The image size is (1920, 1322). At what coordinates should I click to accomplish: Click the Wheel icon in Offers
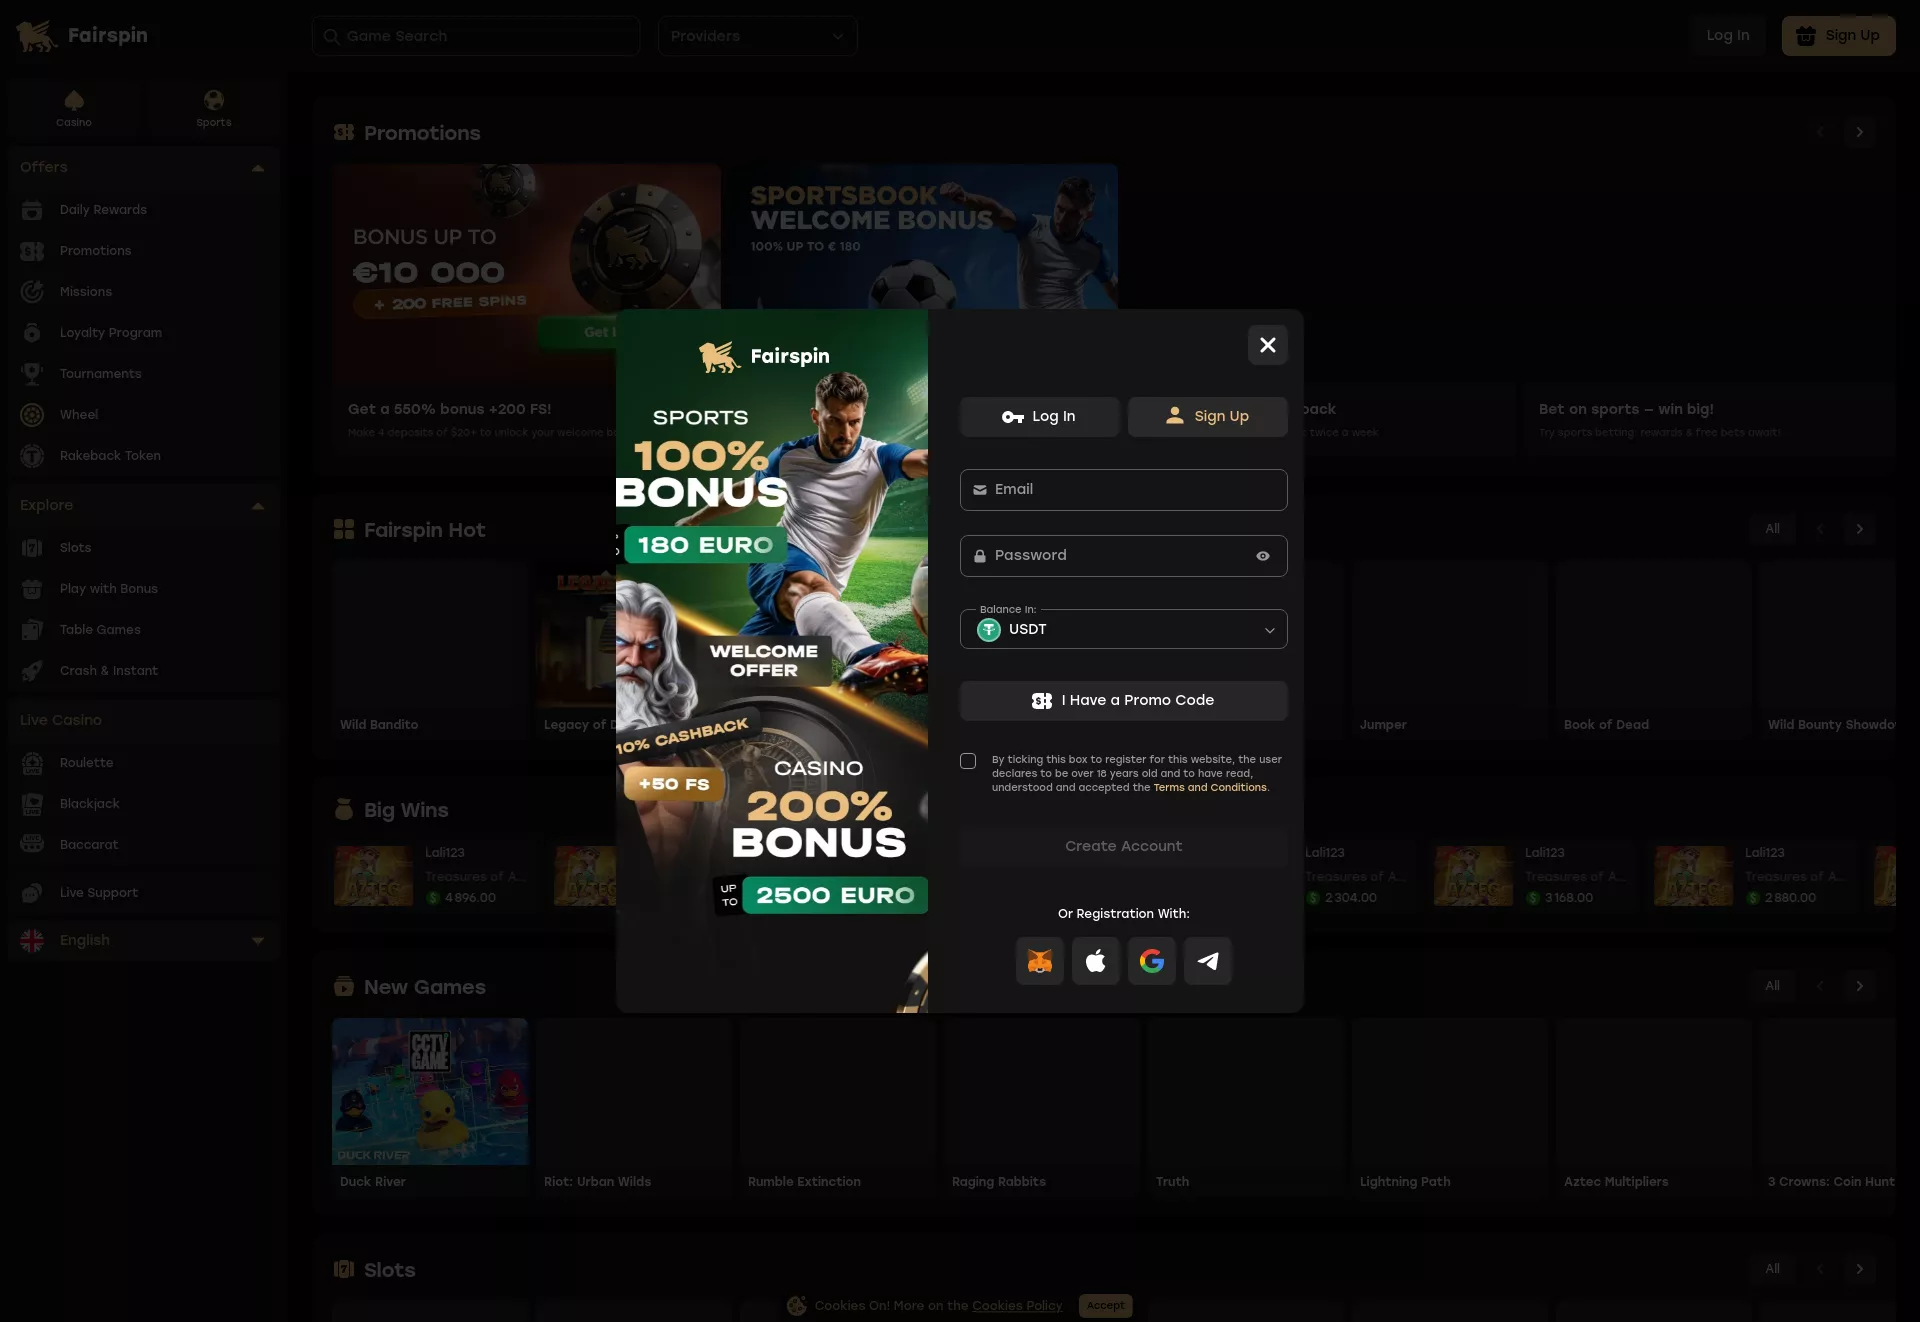32,415
